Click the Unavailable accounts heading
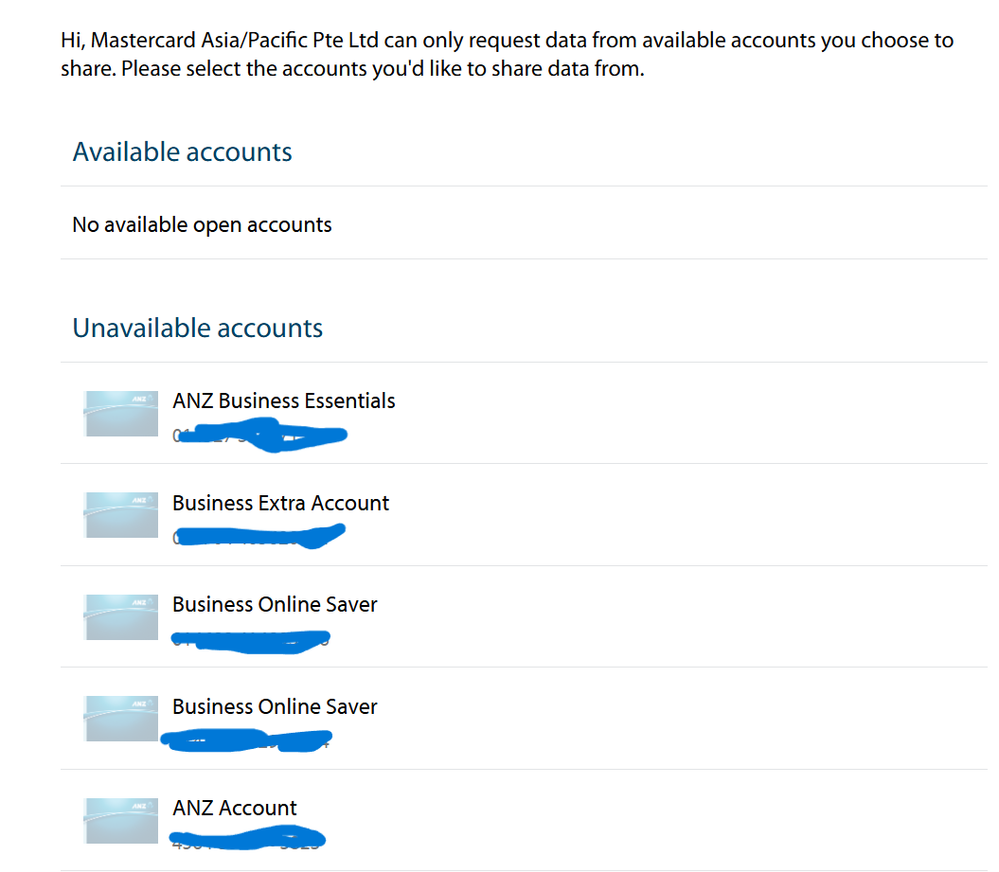This screenshot has width=999, height=872. tap(198, 328)
